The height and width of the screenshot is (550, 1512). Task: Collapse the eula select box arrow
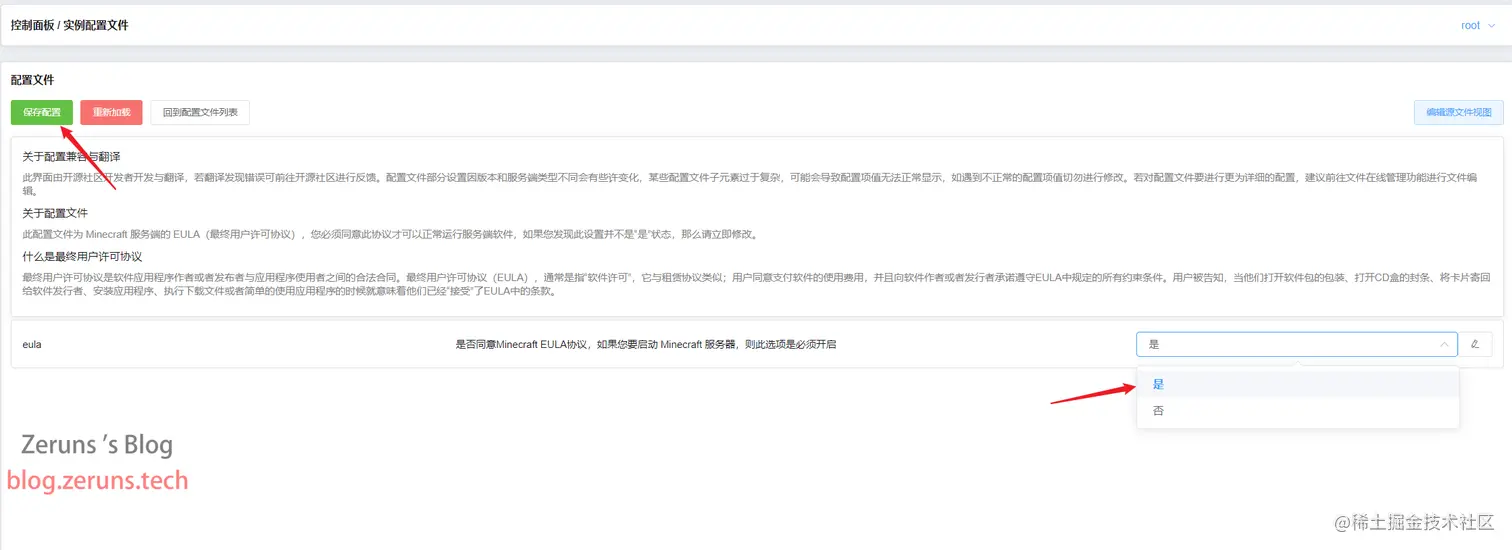coord(1443,344)
